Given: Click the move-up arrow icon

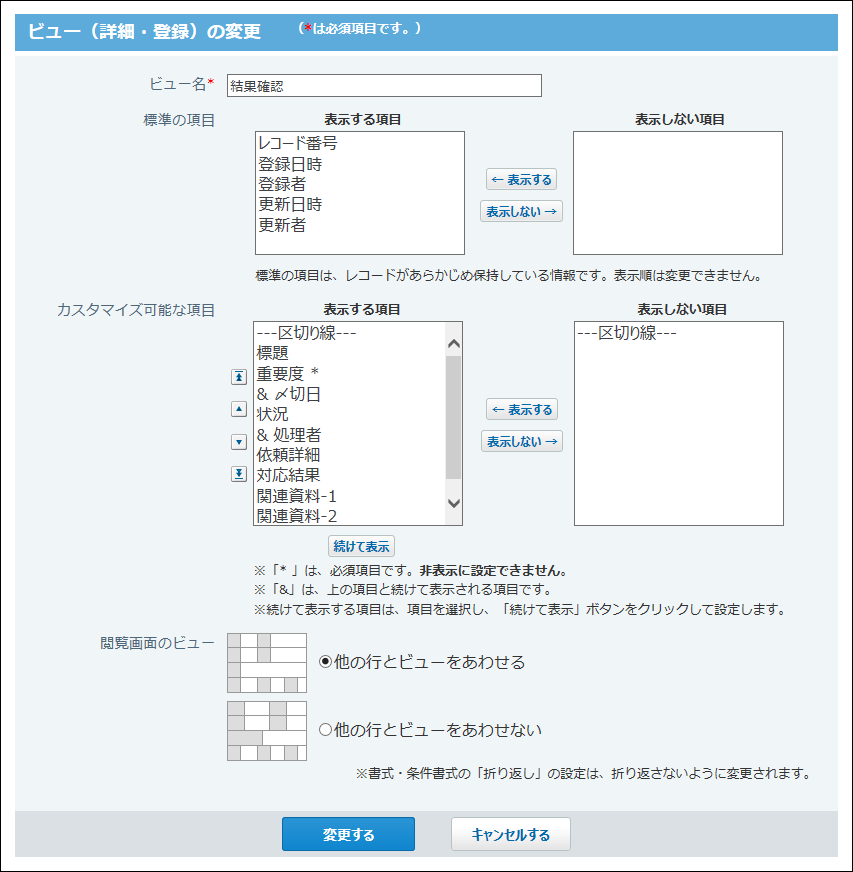Looking at the screenshot, I should pos(239,409).
